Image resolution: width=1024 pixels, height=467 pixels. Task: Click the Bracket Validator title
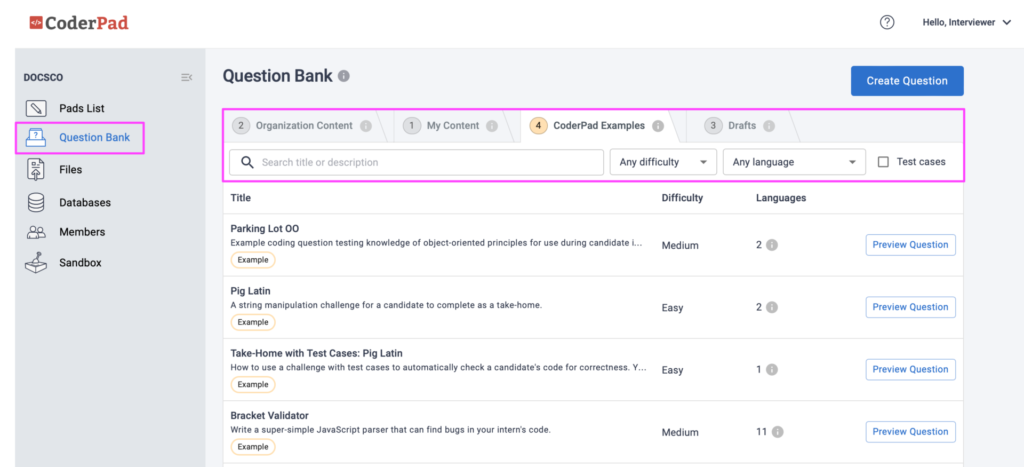269,415
